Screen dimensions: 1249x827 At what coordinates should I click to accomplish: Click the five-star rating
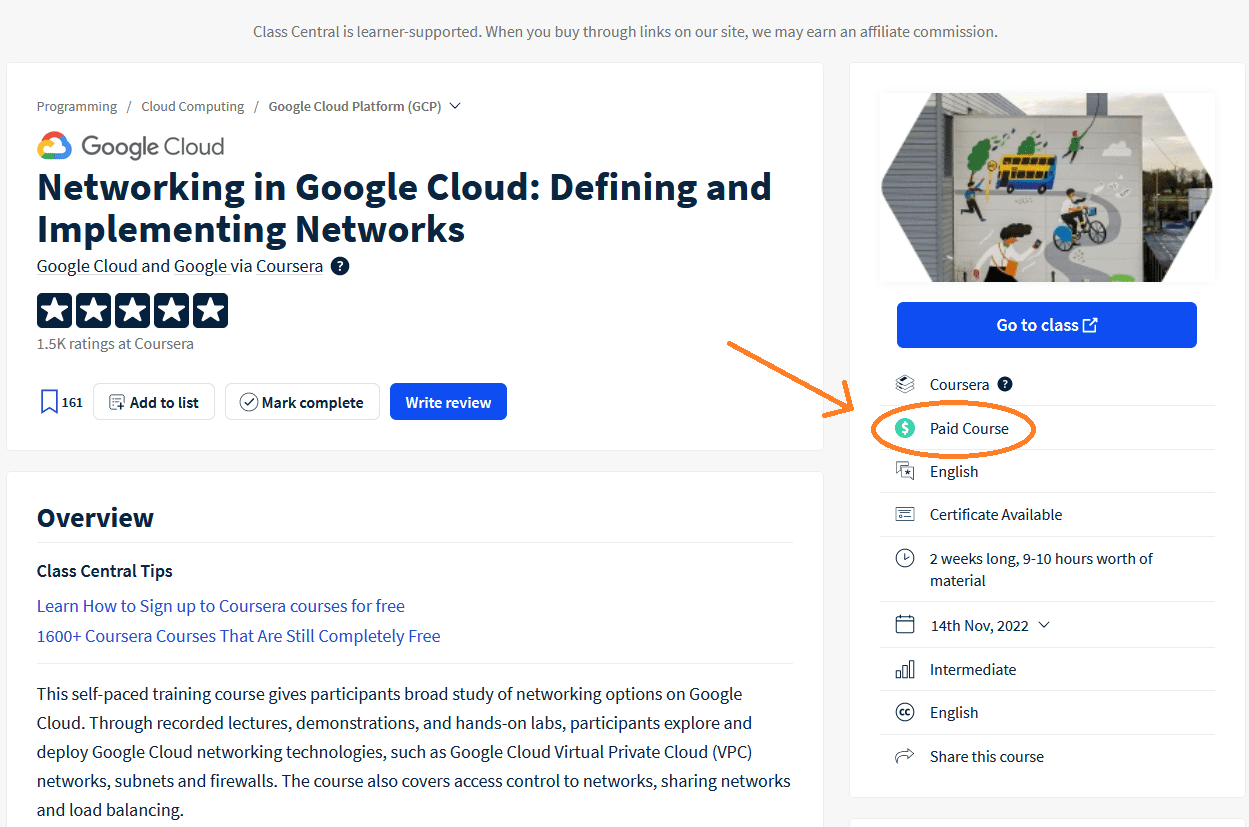(132, 310)
